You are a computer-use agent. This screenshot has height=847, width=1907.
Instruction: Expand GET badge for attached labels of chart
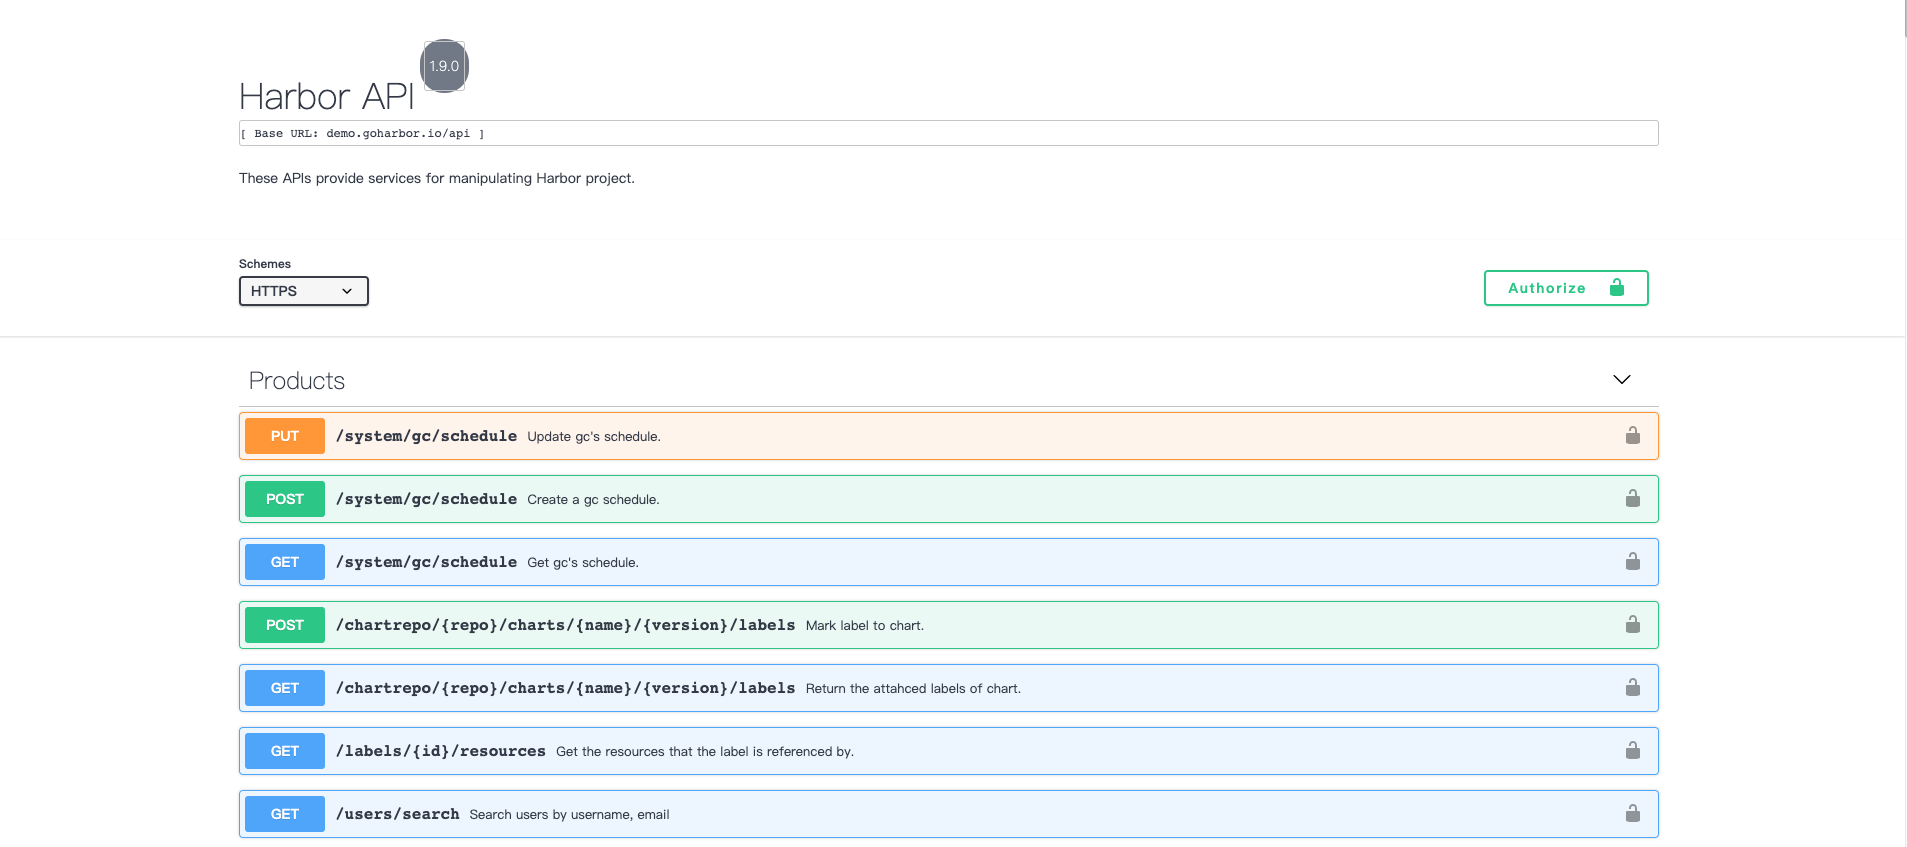[285, 688]
